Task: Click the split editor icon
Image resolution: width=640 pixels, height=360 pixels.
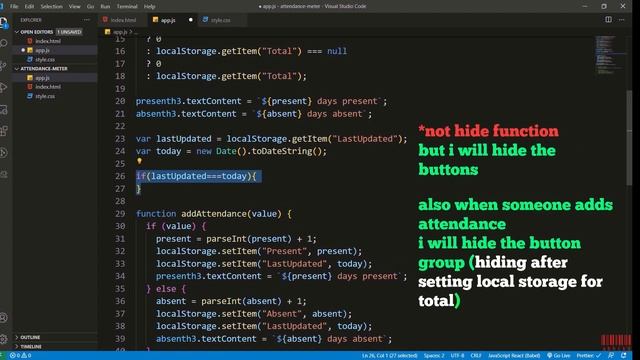Action: tap(608, 20)
